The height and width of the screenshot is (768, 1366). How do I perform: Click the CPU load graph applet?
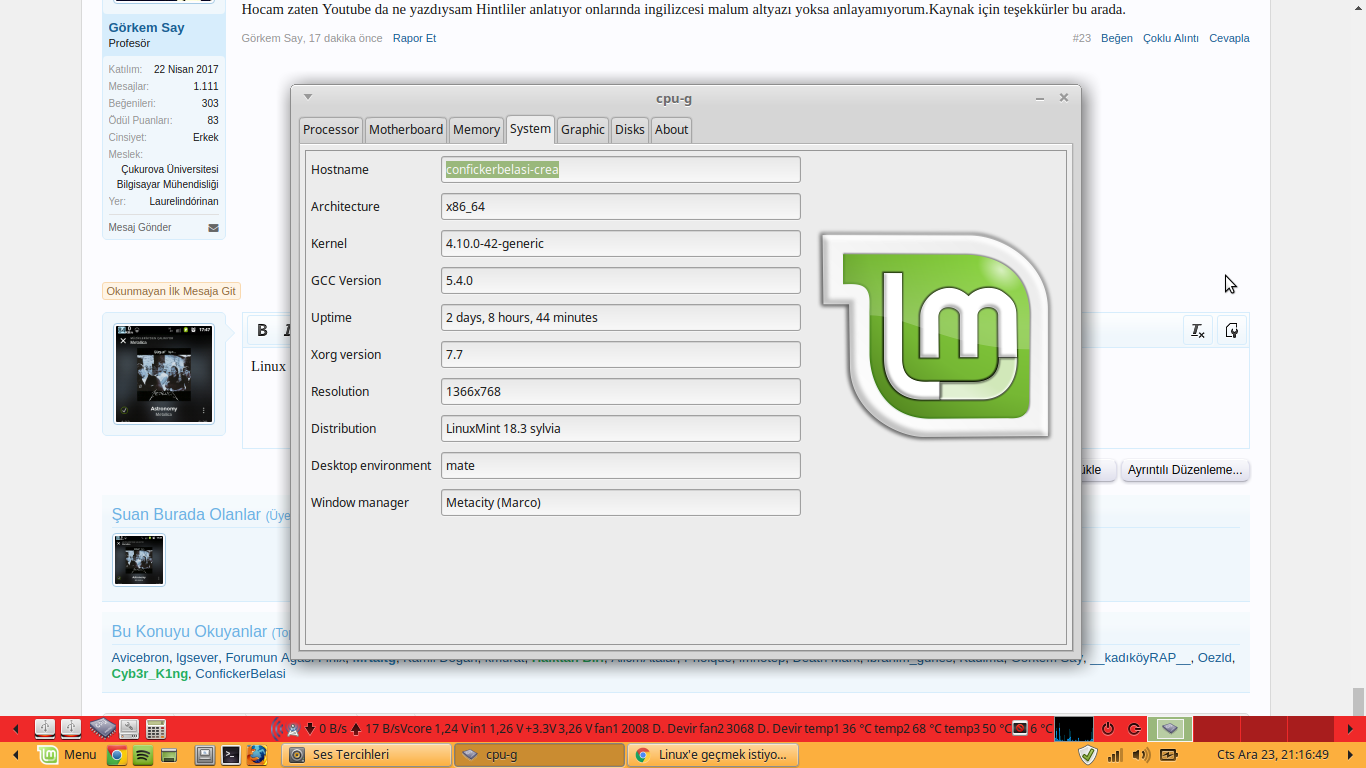1073,728
